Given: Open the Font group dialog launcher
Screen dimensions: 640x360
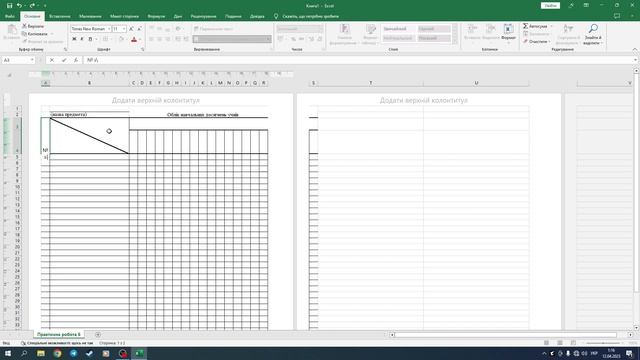Looking at the screenshot, I should 142,49.
